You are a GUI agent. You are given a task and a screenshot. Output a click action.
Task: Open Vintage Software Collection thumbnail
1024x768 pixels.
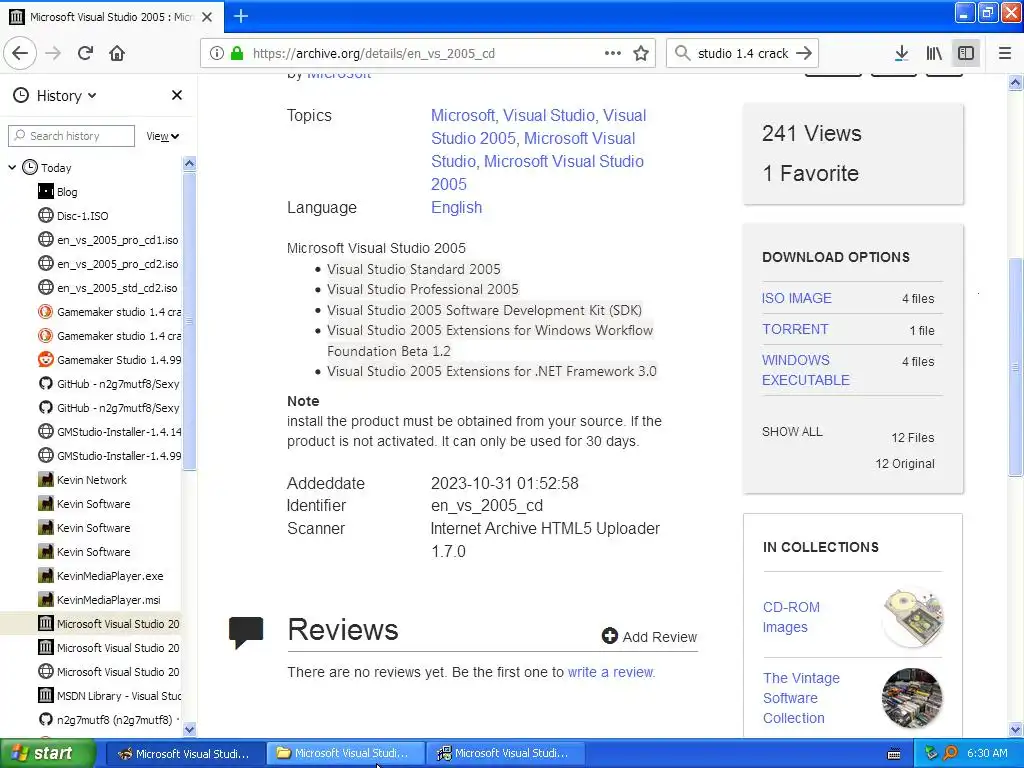912,698
